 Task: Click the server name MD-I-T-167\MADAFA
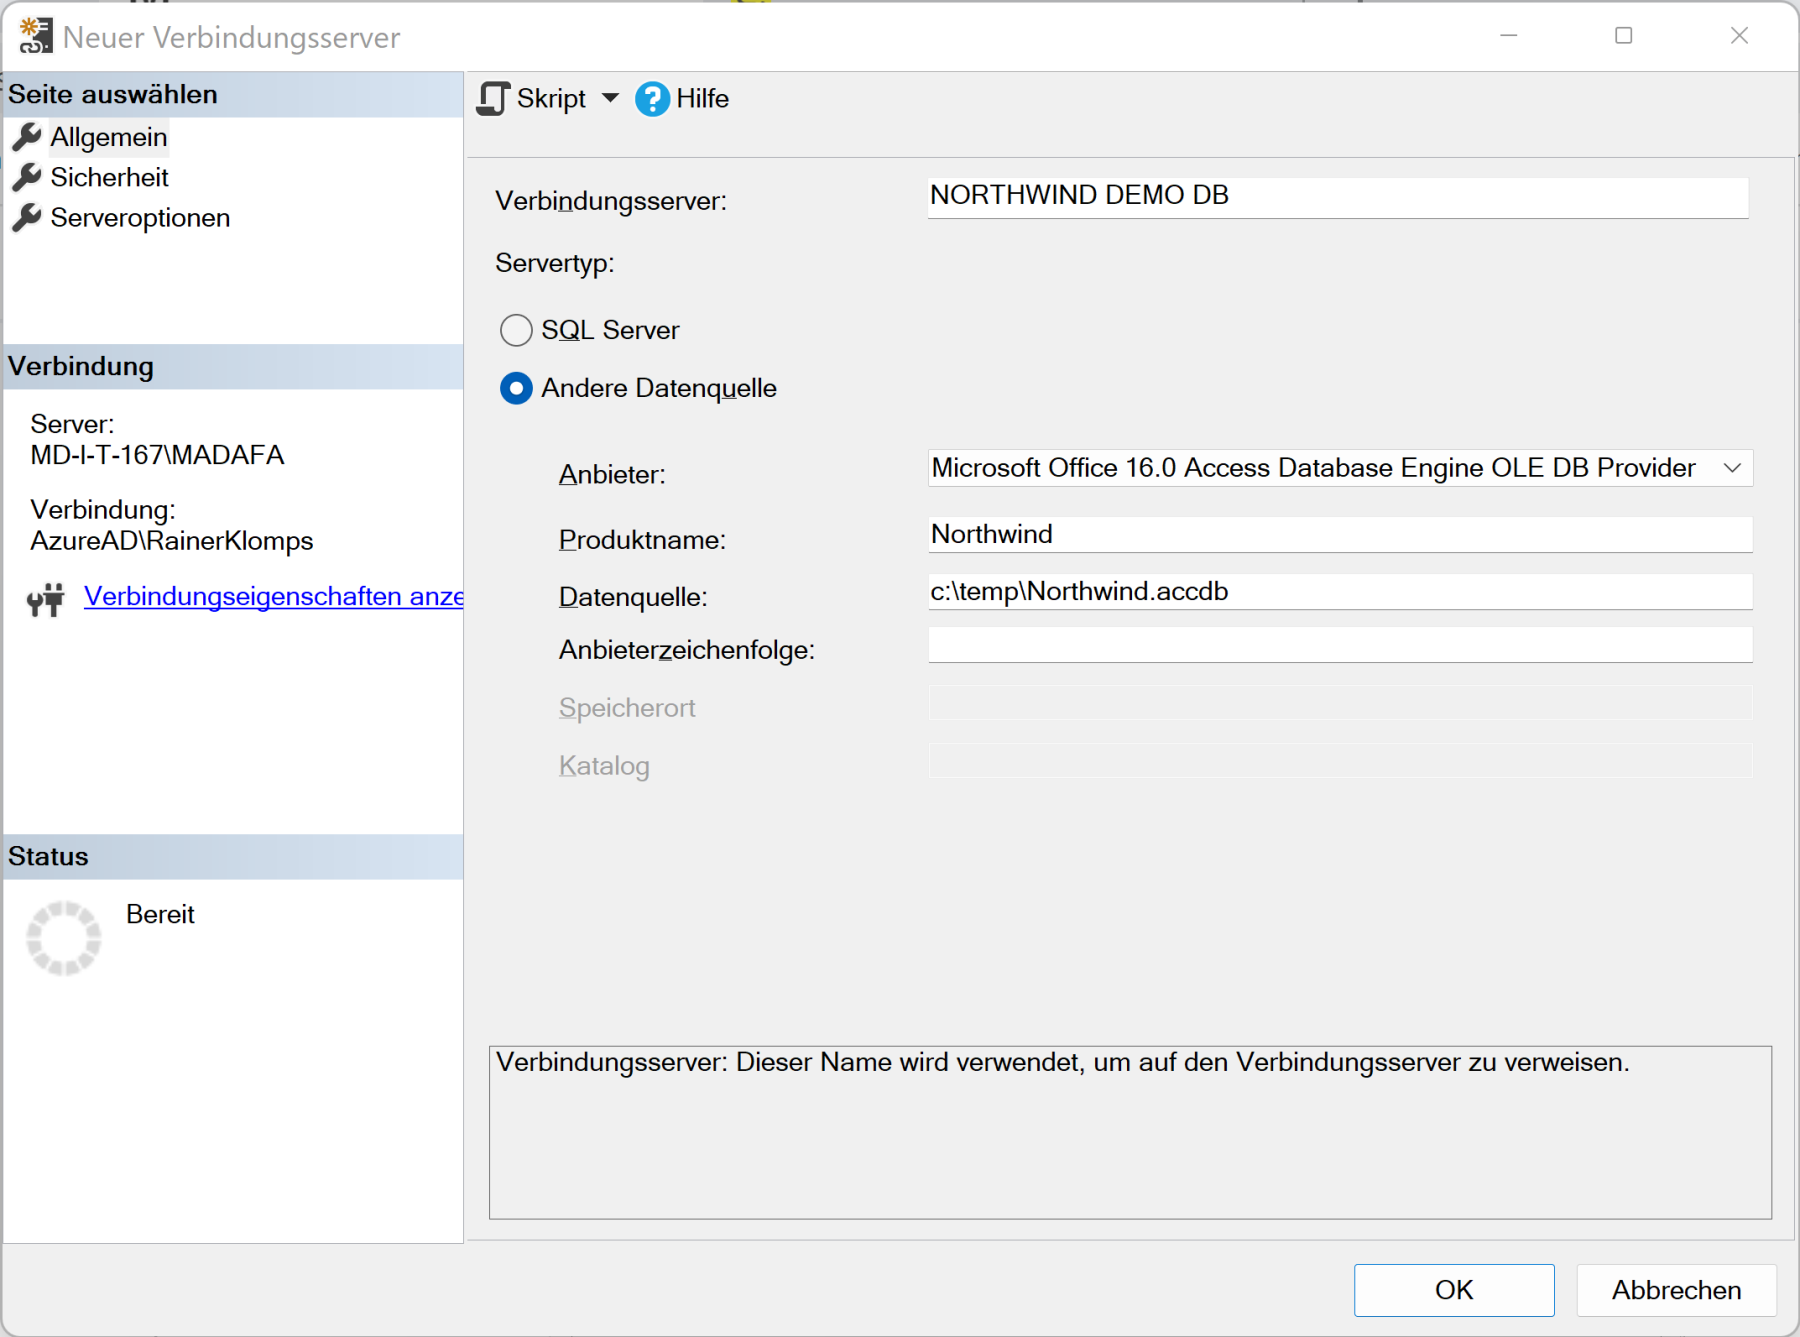(157, 455)
